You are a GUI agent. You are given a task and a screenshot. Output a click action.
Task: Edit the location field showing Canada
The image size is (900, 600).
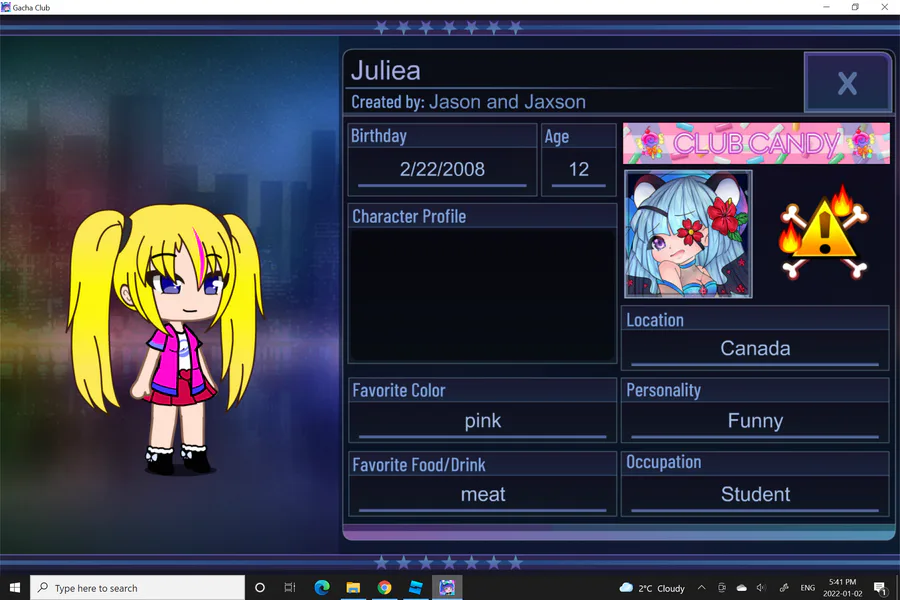[x=755, y=349]
